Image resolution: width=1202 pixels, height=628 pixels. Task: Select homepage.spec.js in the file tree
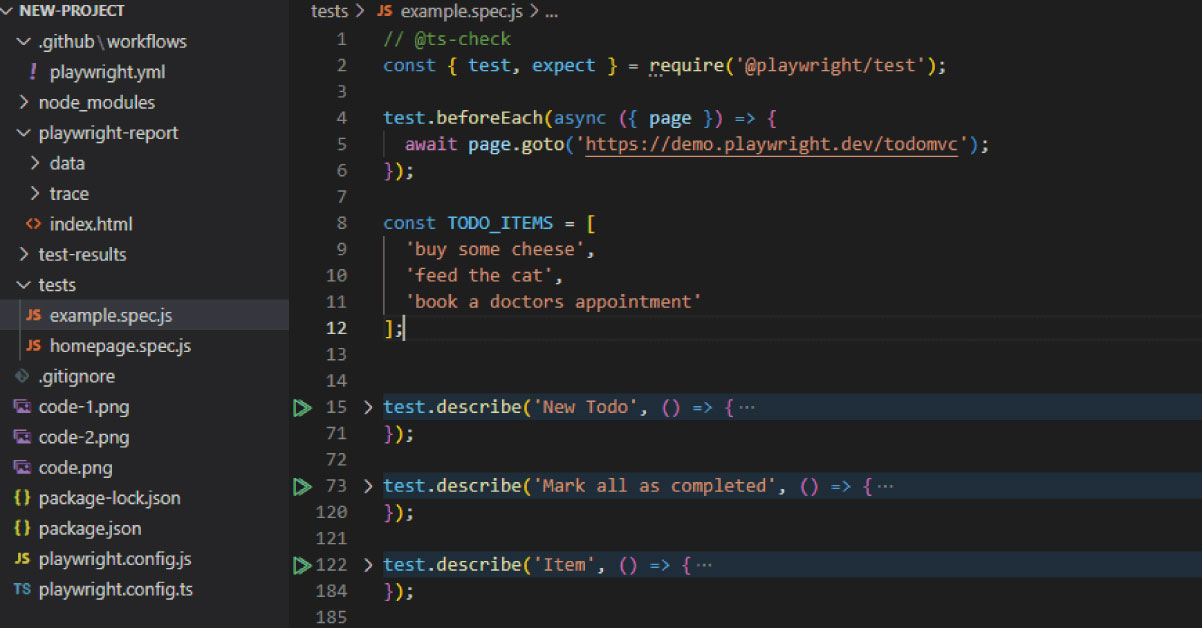tap(119, 346)
